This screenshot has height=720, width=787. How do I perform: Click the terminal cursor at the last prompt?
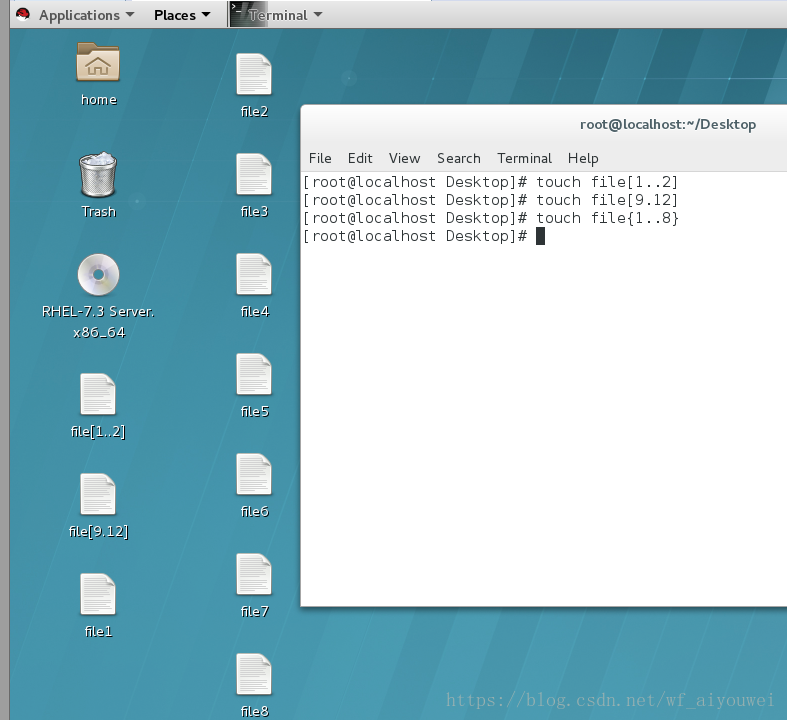(x=540, y=236)
